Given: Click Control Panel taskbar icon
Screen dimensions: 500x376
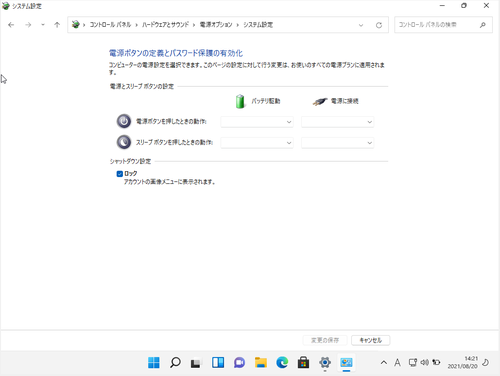Looking at the screenshot, I should click(x=346, y=362).
